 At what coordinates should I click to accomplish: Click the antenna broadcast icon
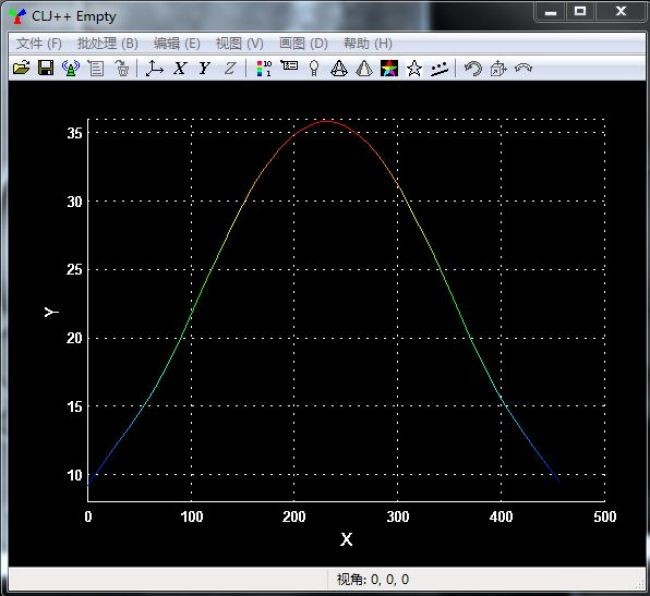[x=70, y=68]
